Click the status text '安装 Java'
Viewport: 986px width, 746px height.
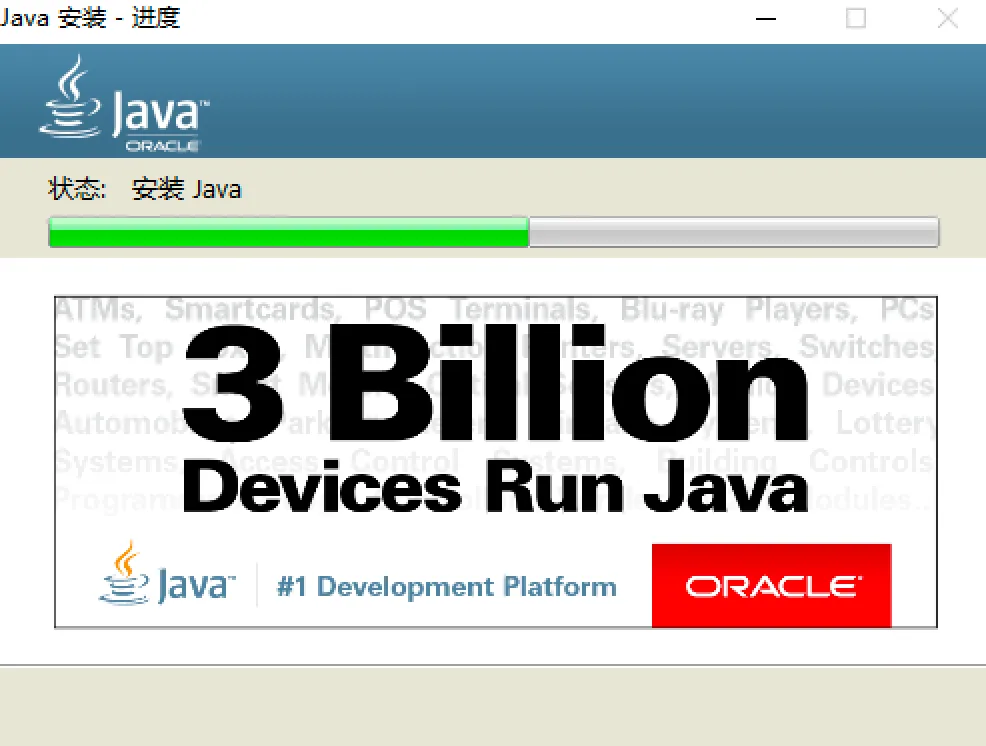[x=187, y=189]
